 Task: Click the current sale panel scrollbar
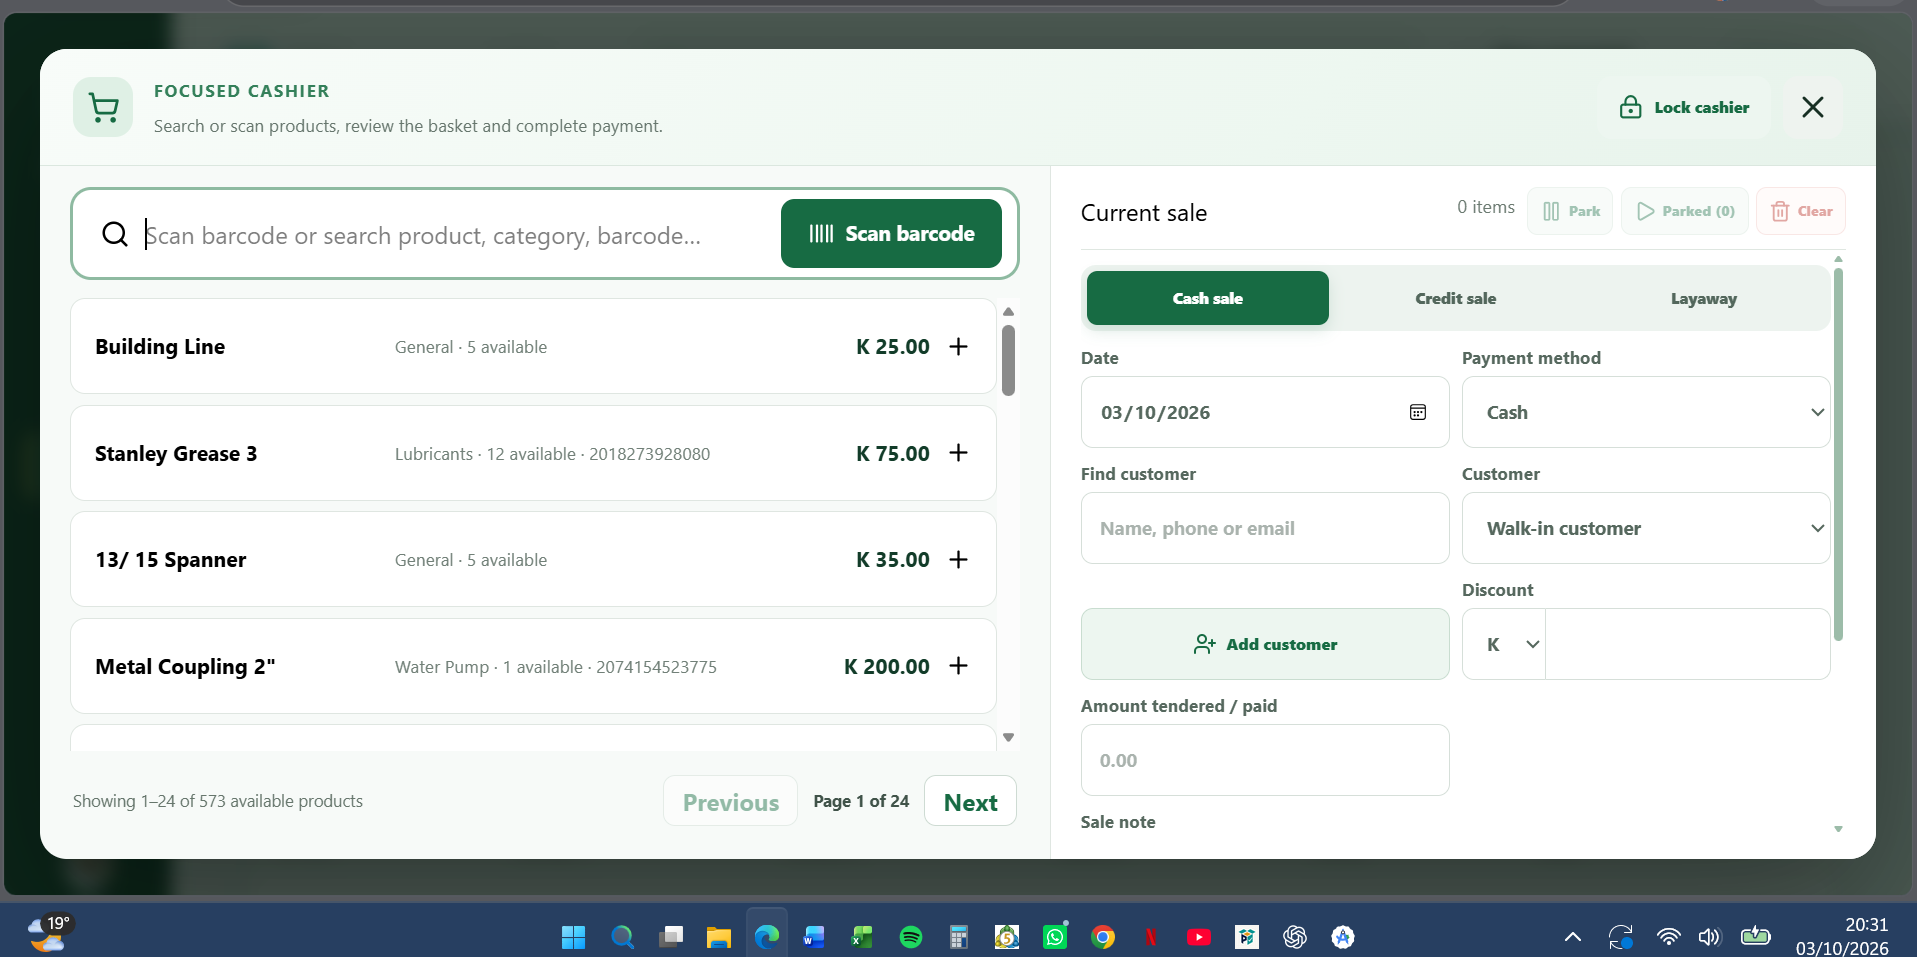click(x=1838, y=455)
